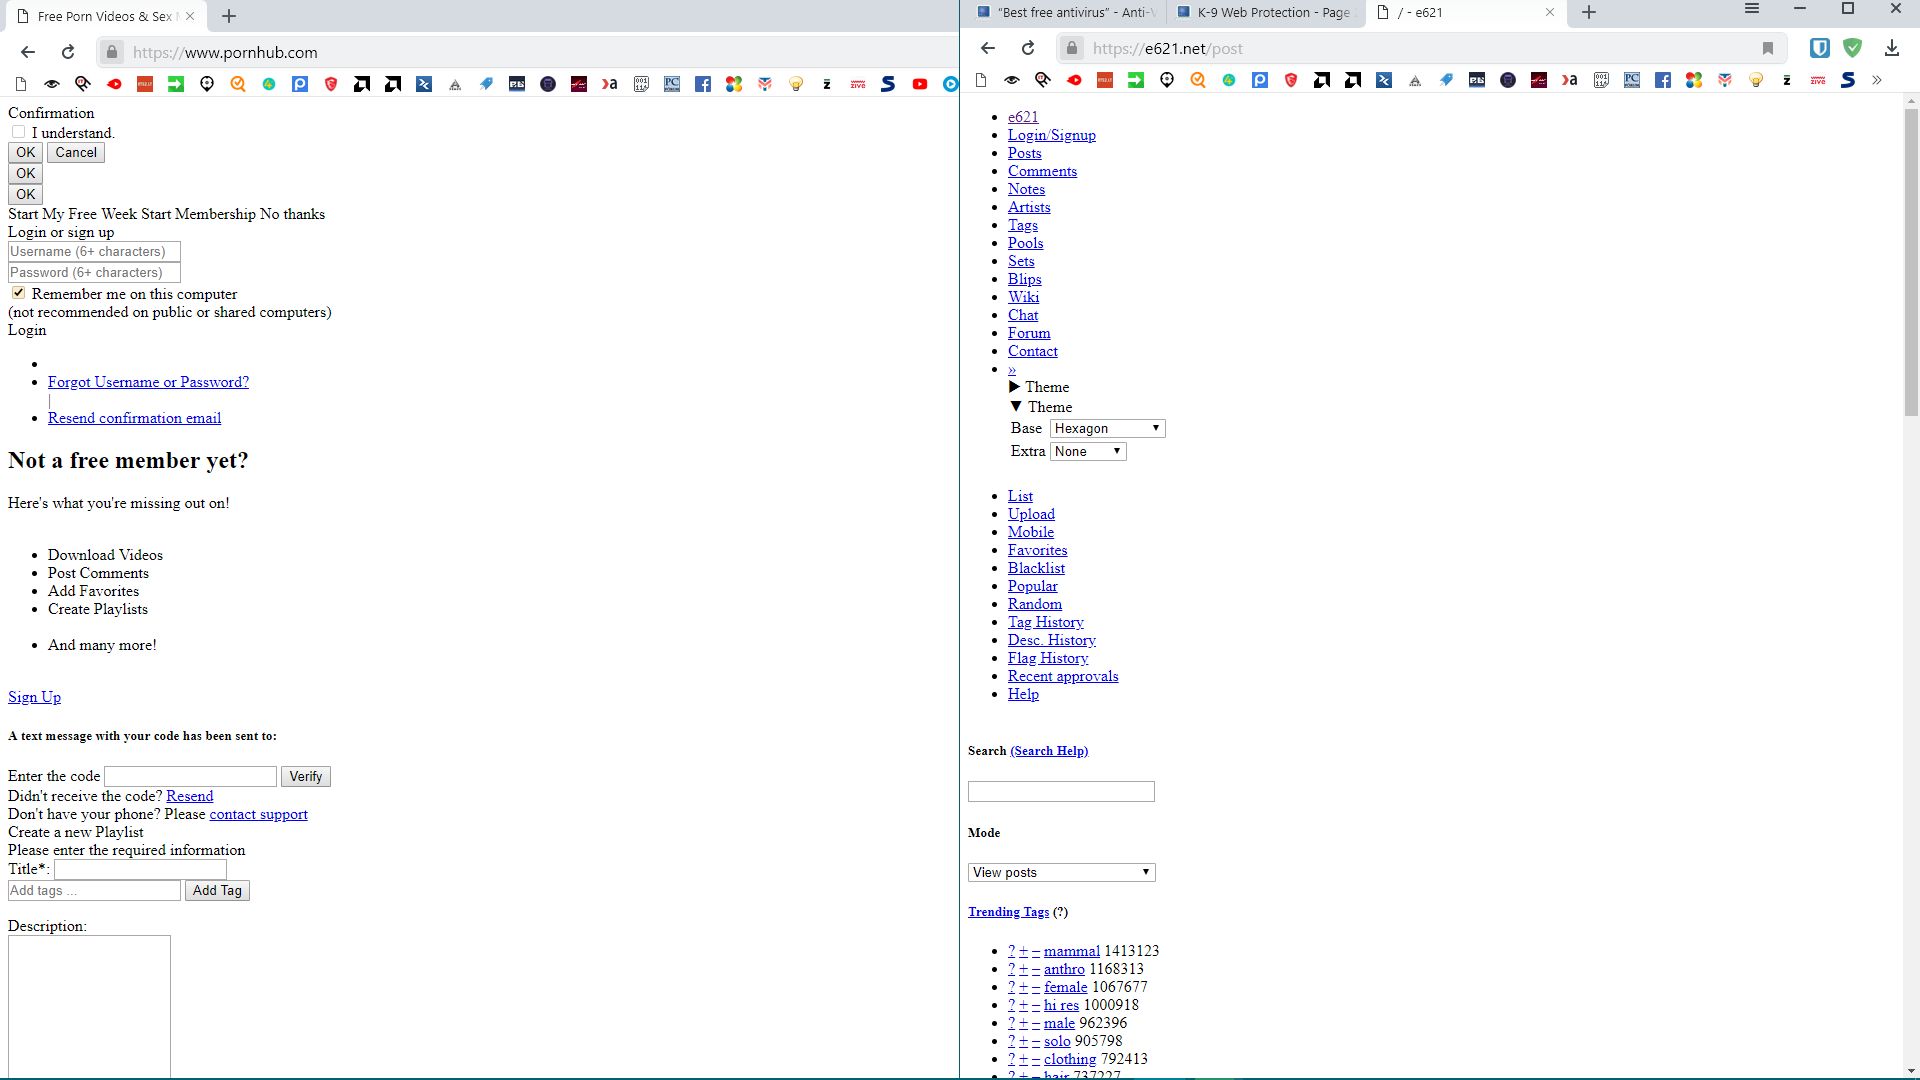Open the Mode dropdown showing View posts
1920x1080 pixels.
pyautogui.click(x=1061, y=872)
